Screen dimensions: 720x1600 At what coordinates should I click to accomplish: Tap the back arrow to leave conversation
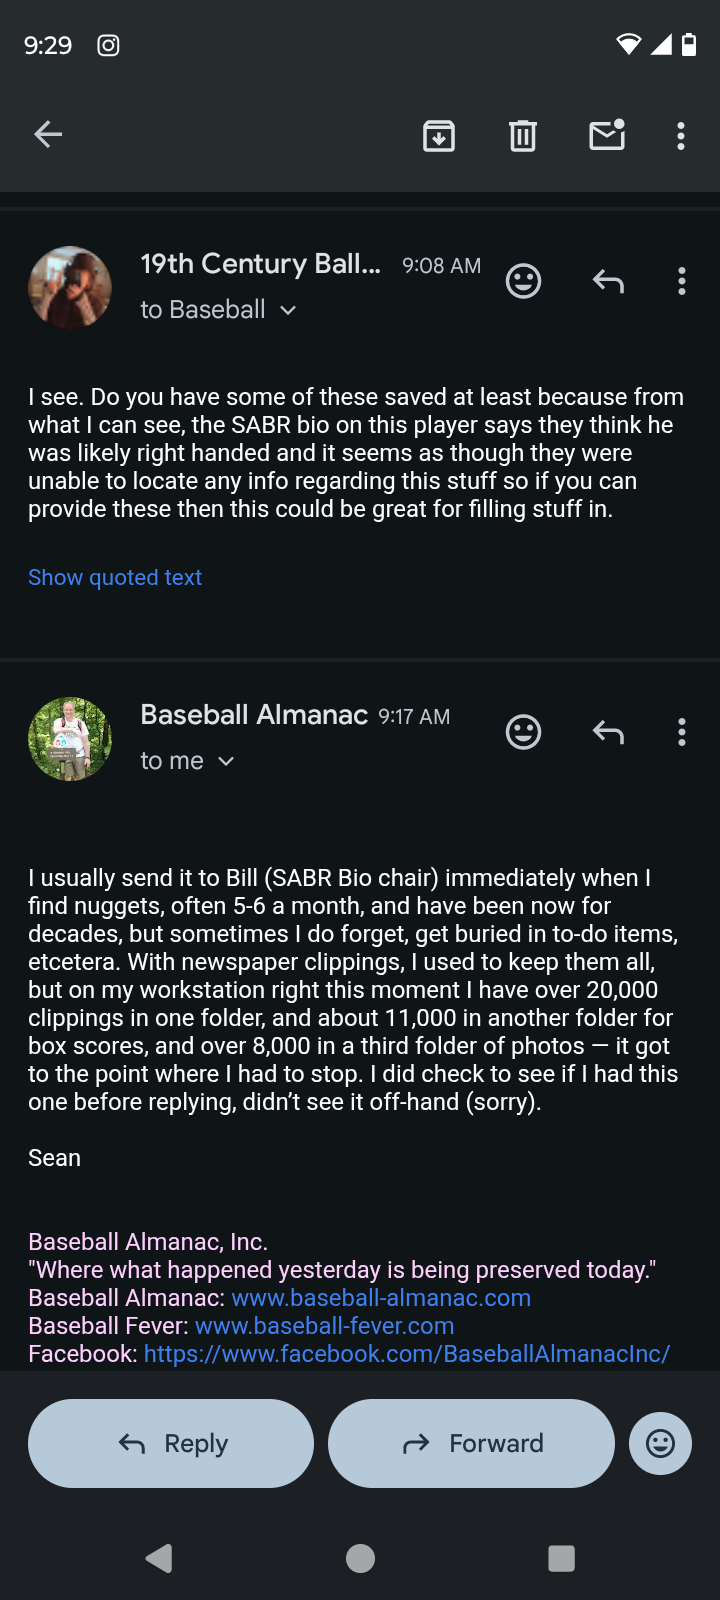coord(48,134)
